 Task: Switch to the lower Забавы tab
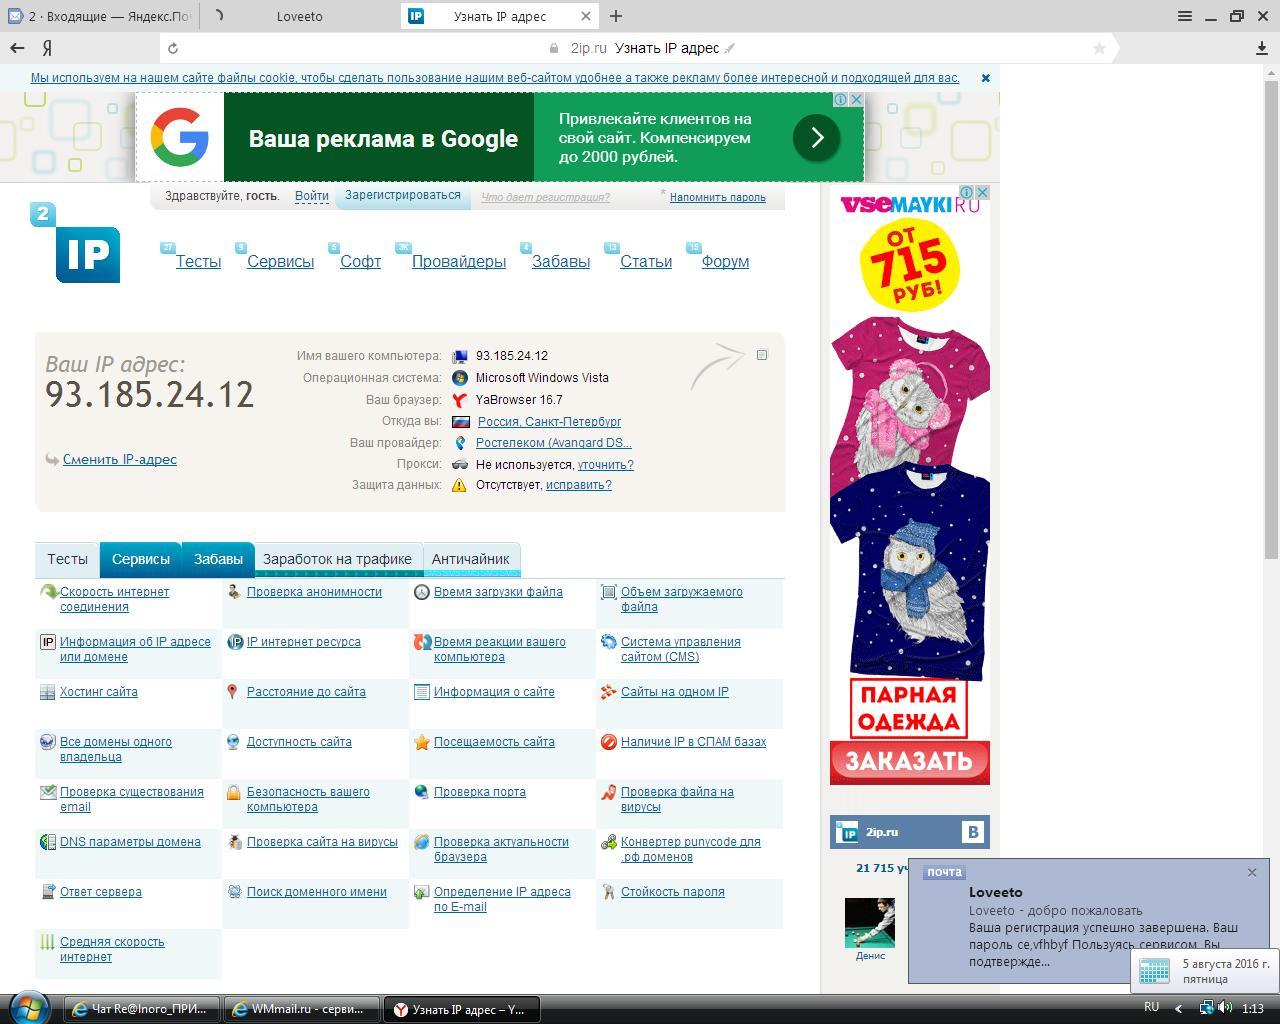click(x=218, y=559)
